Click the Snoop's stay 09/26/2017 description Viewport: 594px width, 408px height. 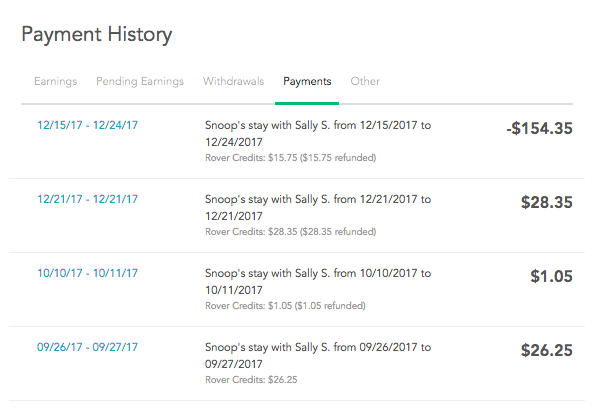pos(318,355)
